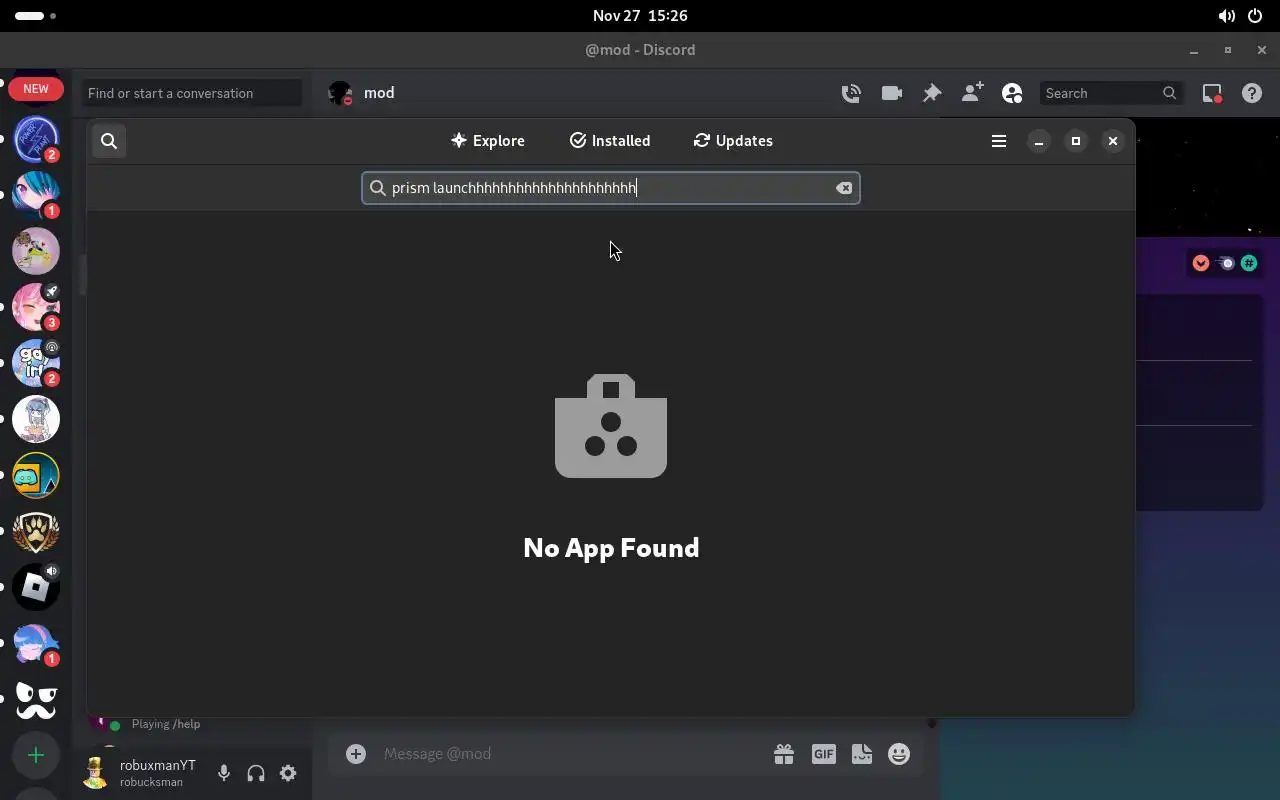
Task: Open the clock Nov 27 15:26 calendar
Action: [x=640, y=16]
